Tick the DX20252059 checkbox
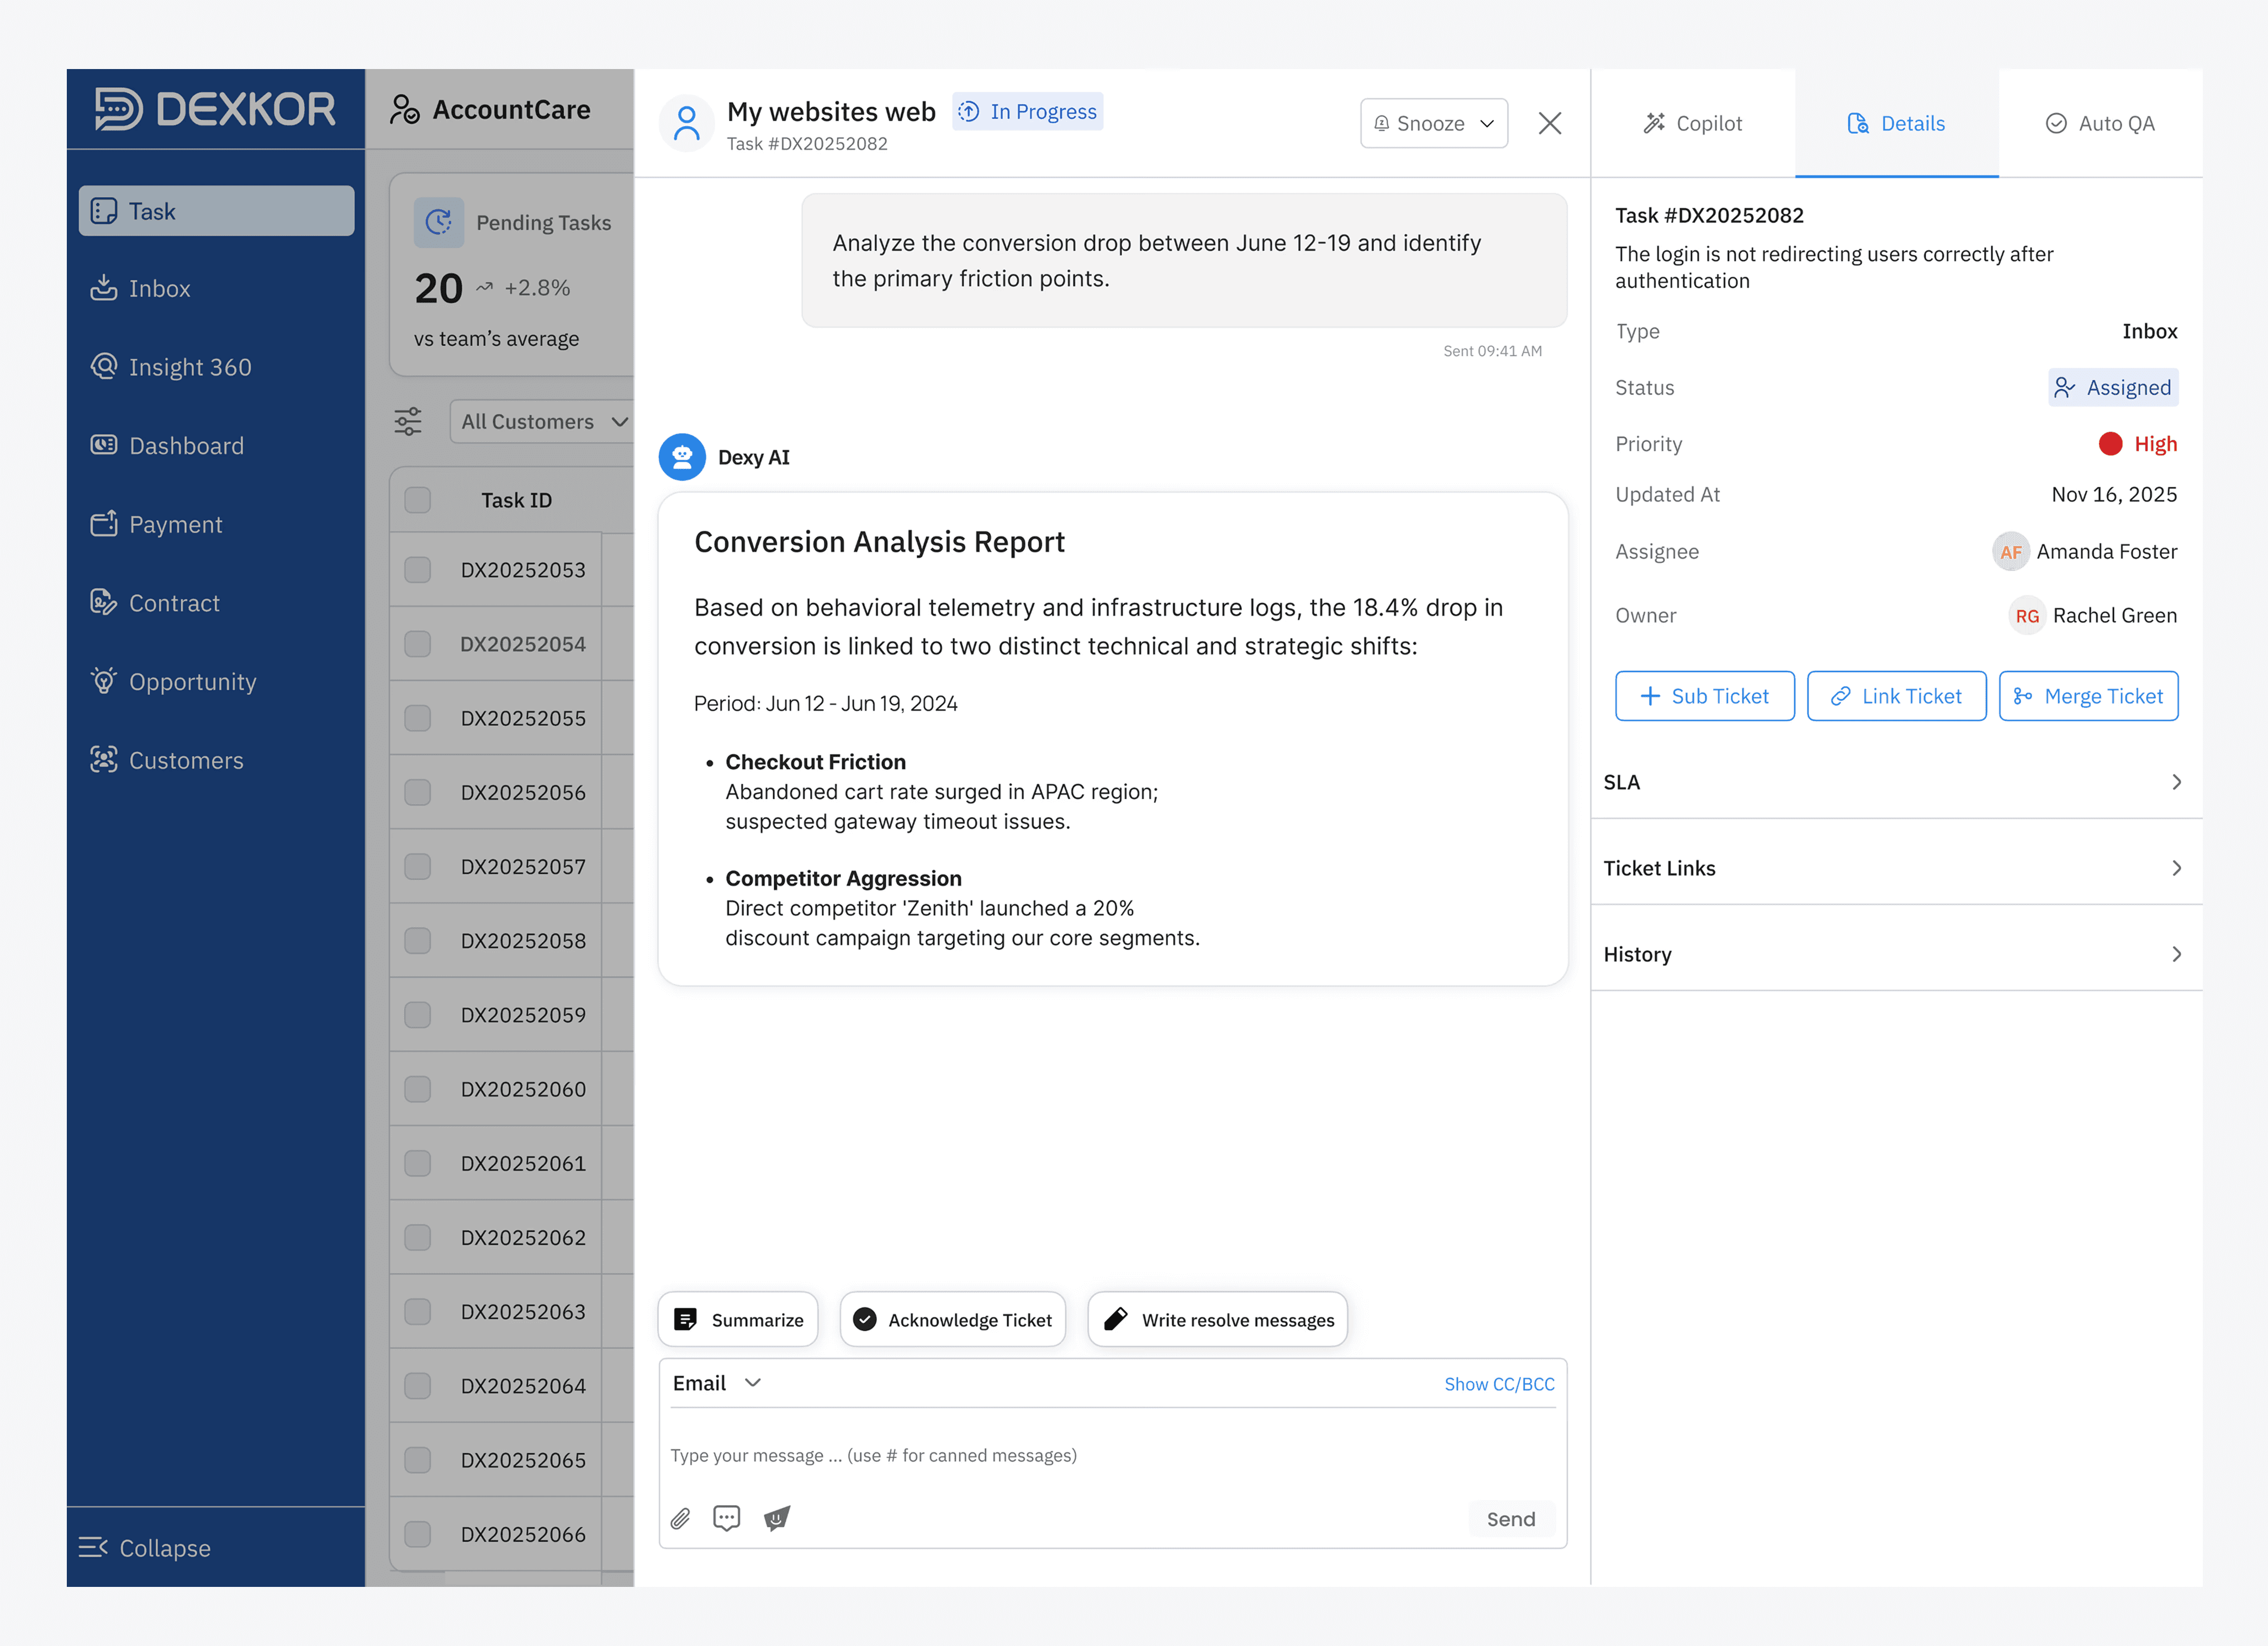This screenshot has width=2268, height=1646. 417,1015
